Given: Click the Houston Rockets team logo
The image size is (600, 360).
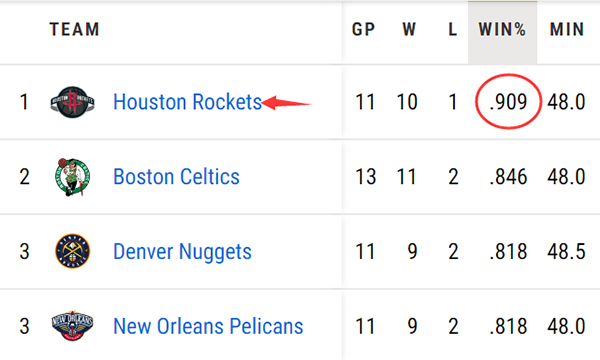Looking at the screenshot, I should [x=72, y=102].
